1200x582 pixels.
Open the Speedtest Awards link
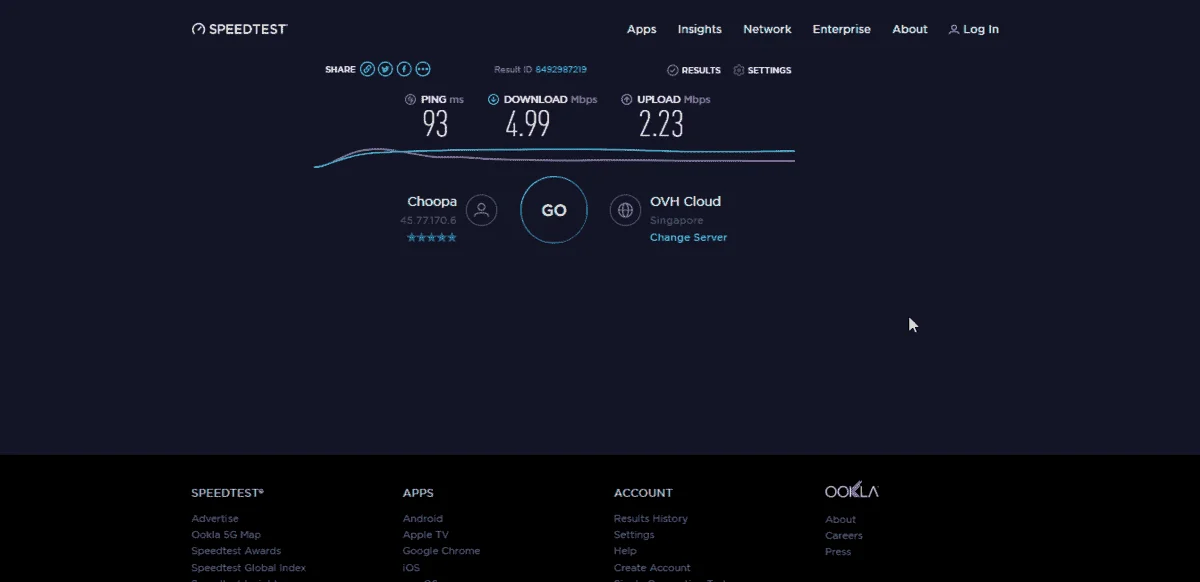(x=236, y=551)
